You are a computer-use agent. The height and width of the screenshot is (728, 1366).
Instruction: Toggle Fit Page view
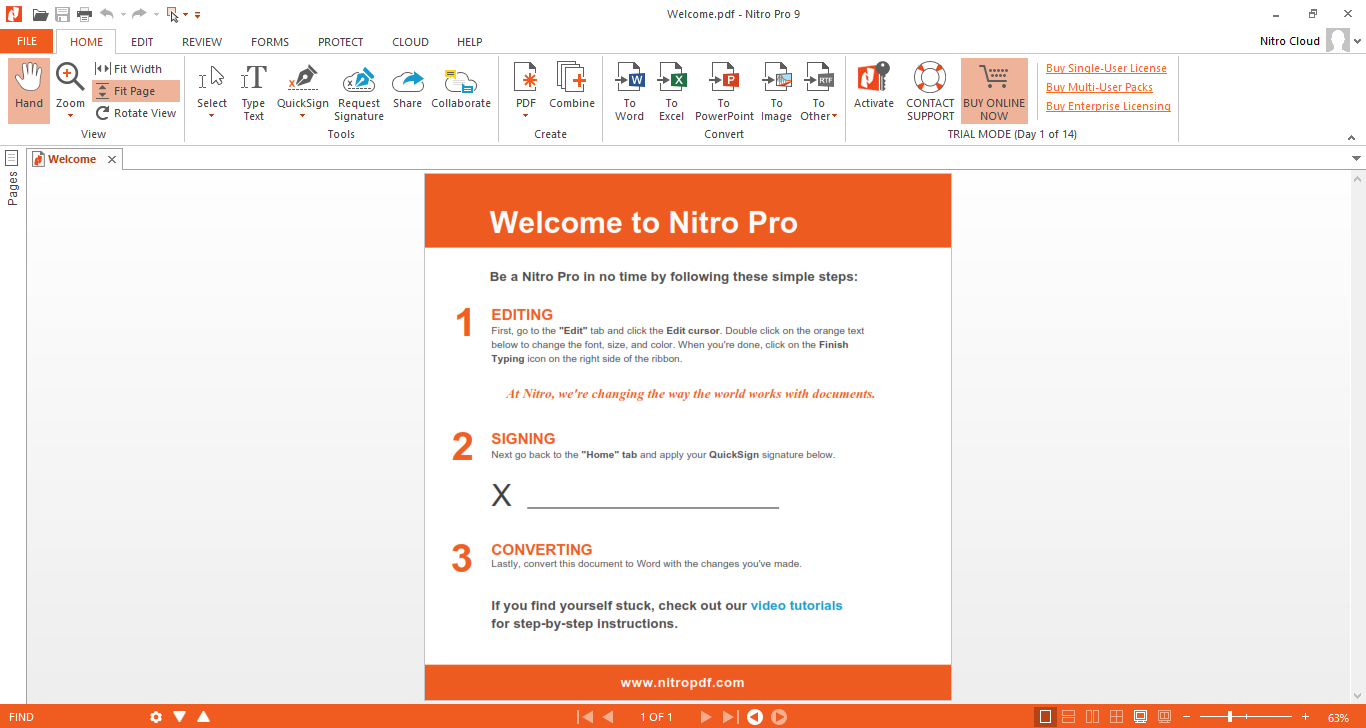(136, 91)
